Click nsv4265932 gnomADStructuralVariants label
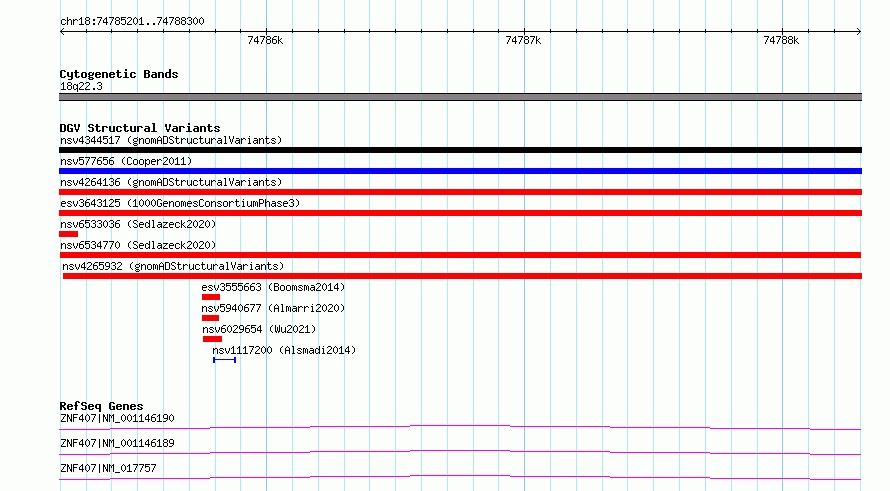This screenshot has width=890, height=491. tap(173, 266)
